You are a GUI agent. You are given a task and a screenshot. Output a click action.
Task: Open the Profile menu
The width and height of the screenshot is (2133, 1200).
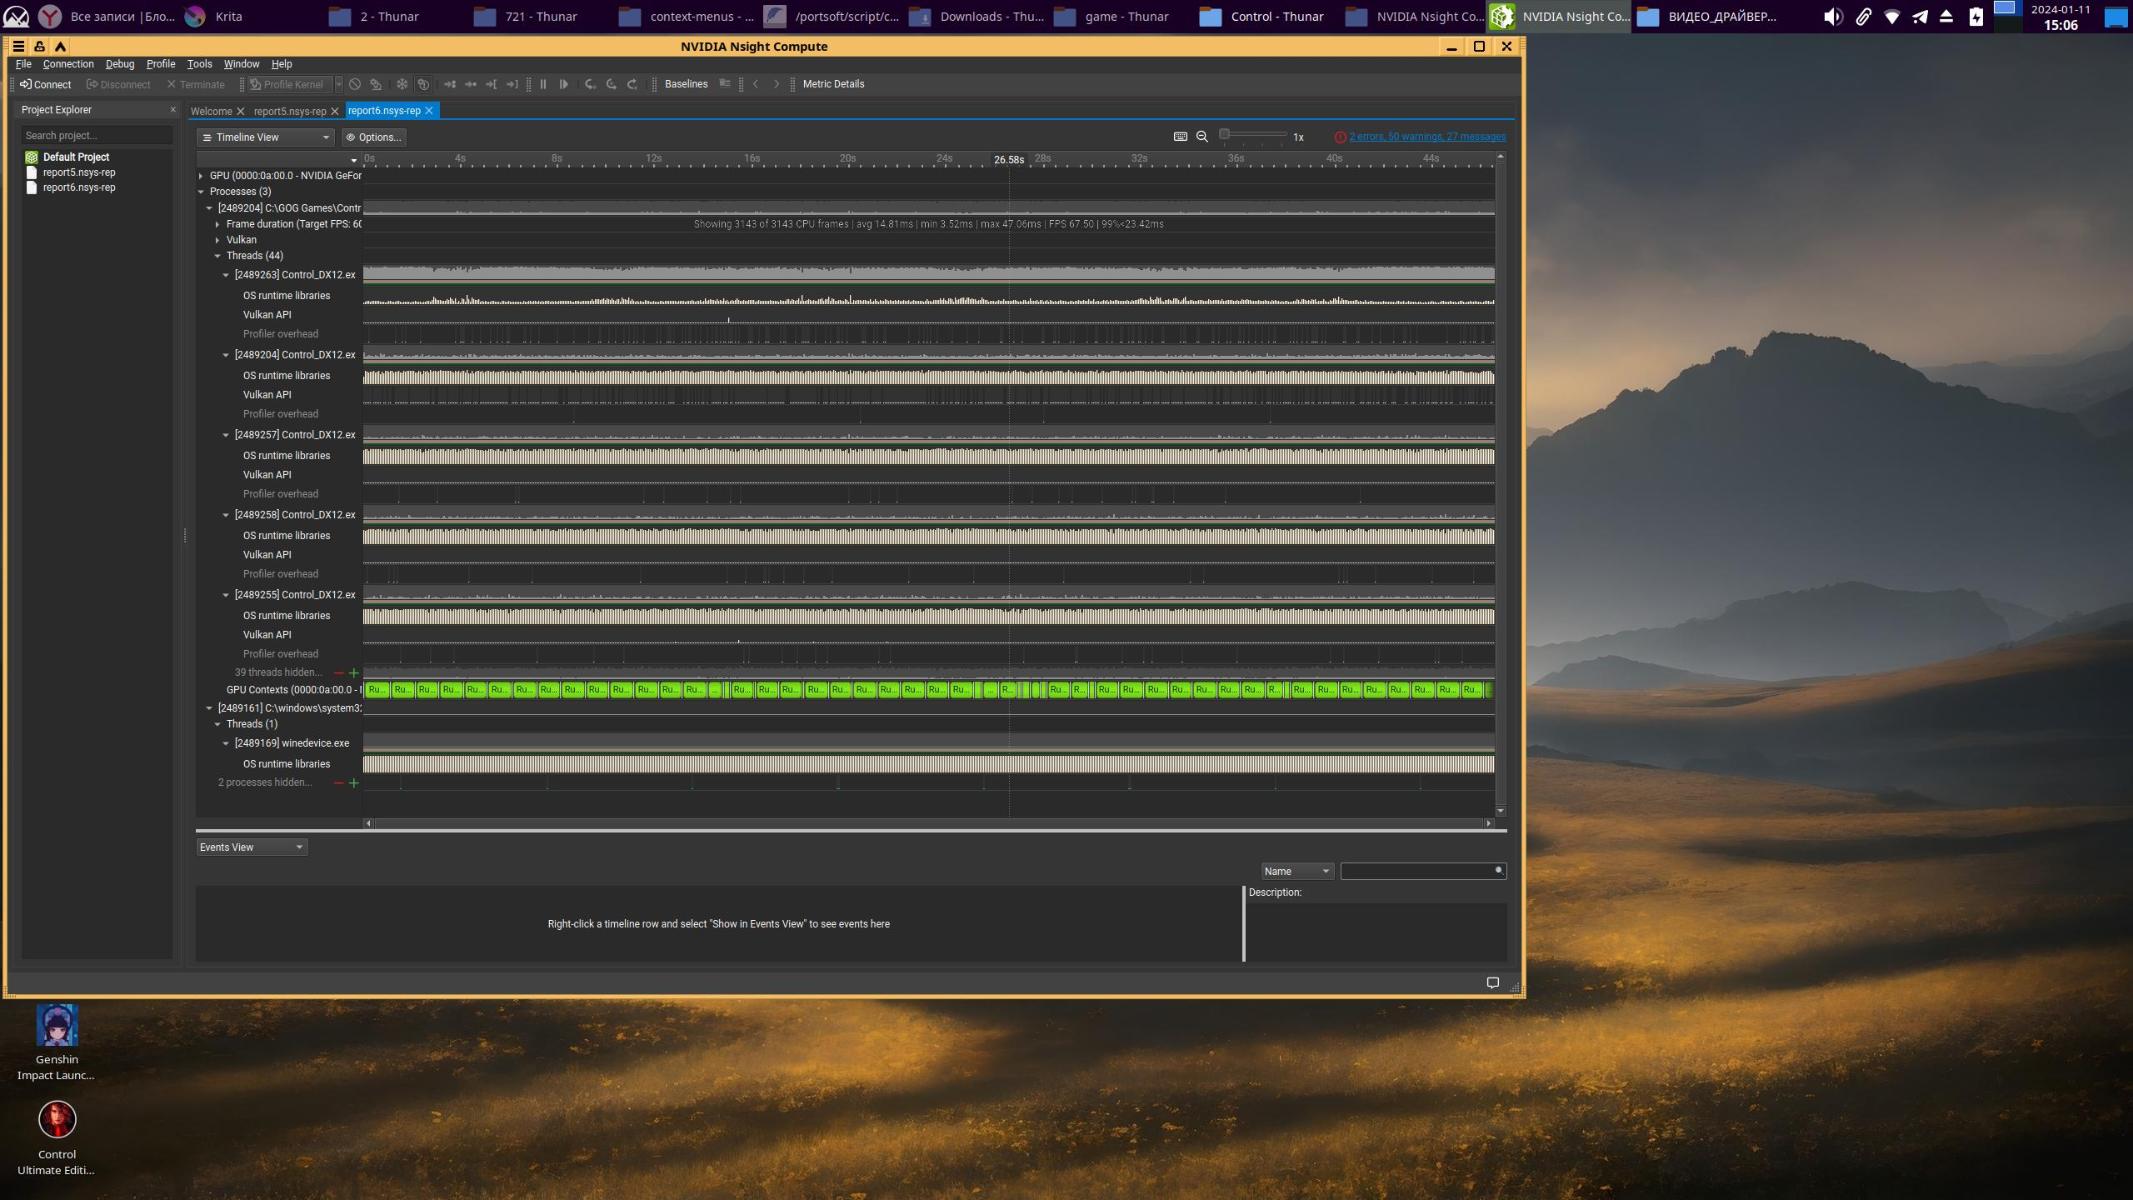pyautogui.click(x=160, y=64)
